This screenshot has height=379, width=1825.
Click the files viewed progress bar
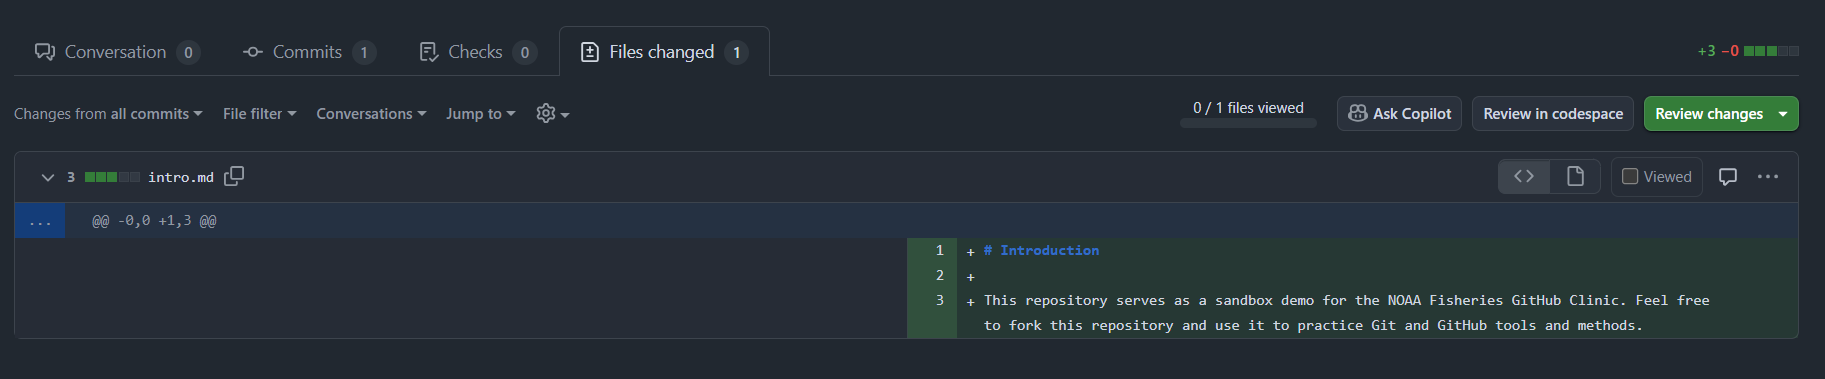click(1248, 124)
